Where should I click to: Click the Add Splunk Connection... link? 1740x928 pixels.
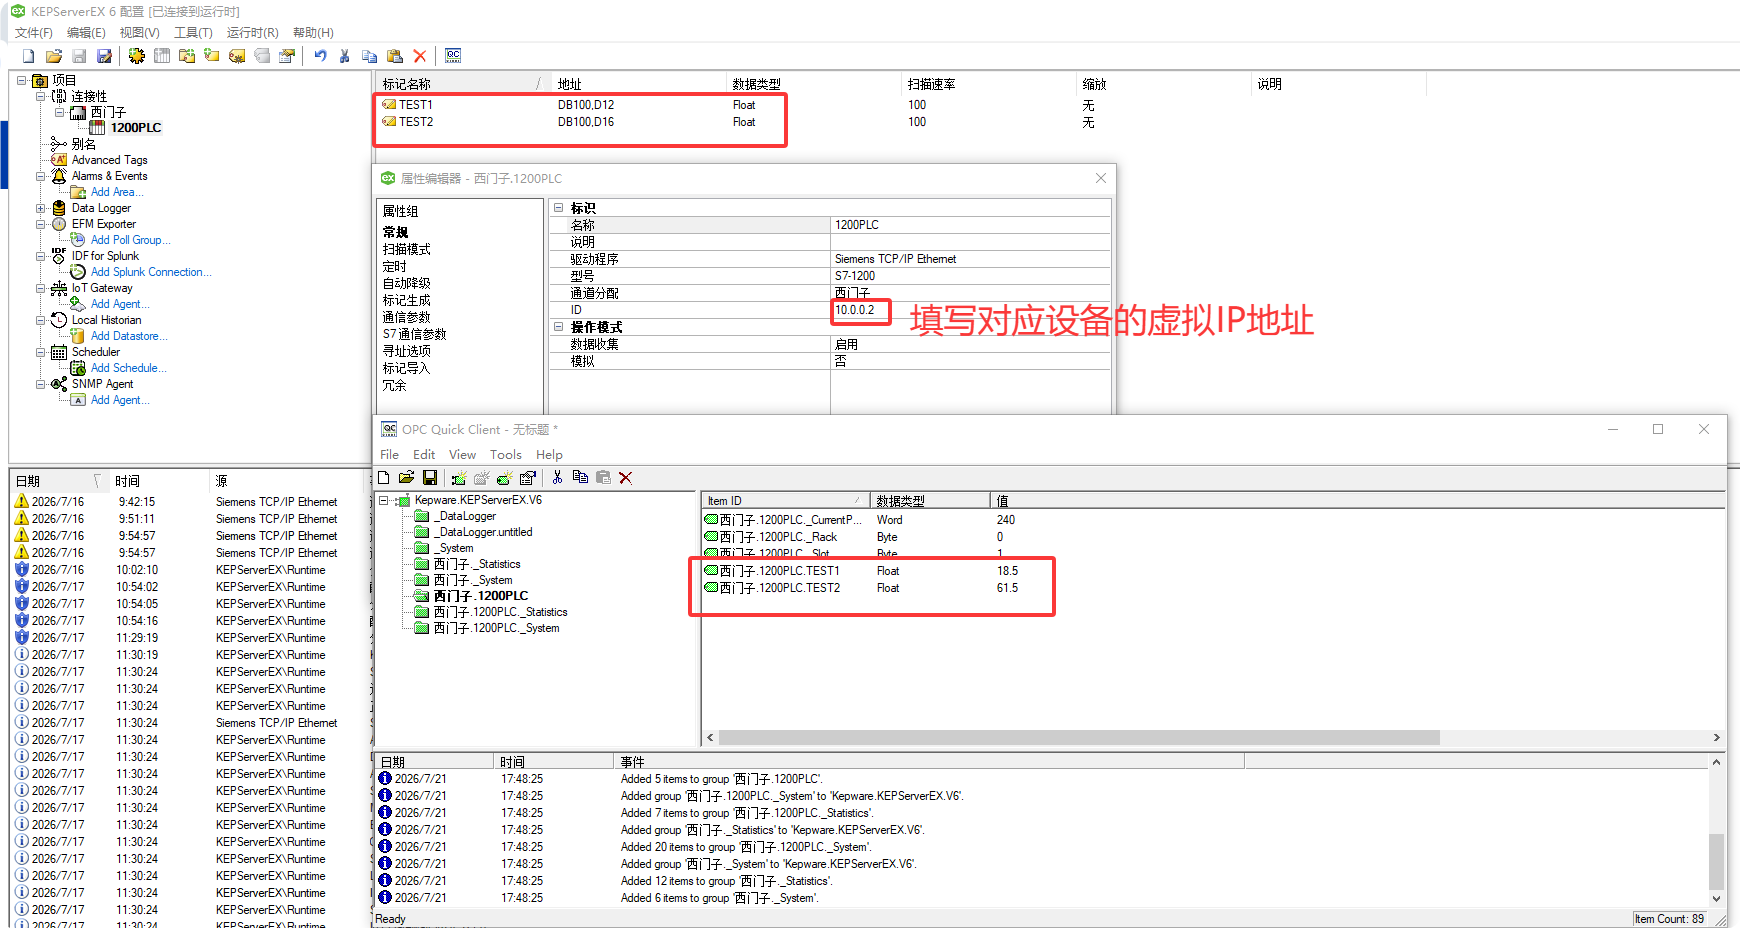pyautogui.click(x=151, y=272)
